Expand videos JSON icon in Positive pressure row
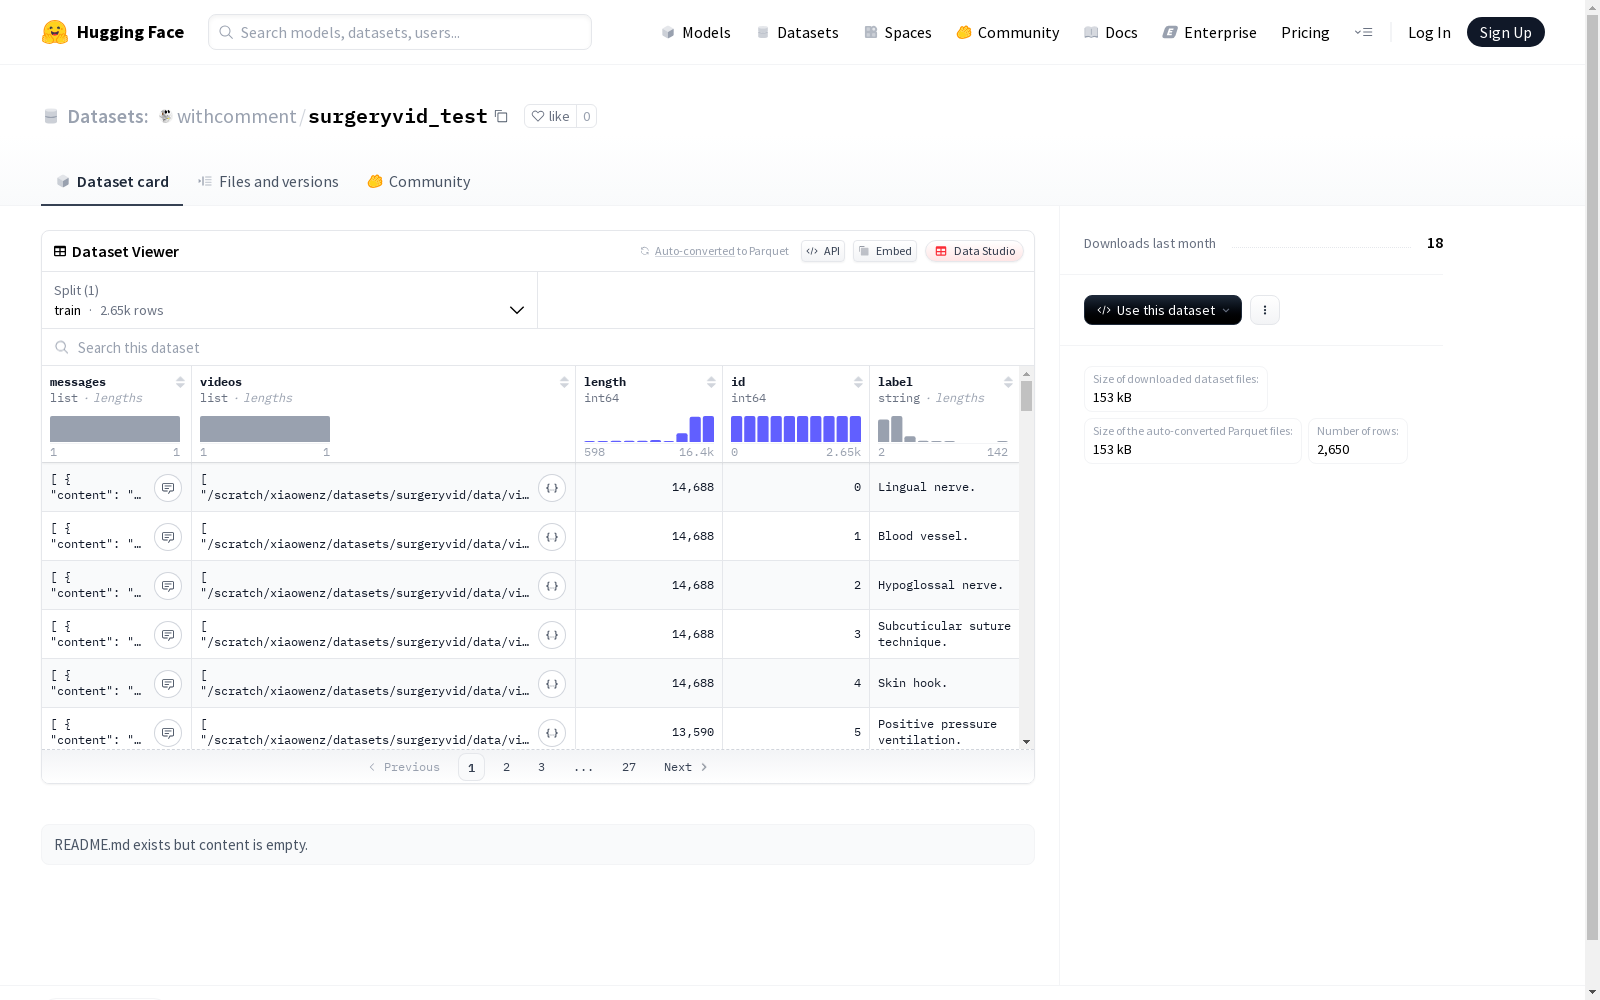 pos(552,733)
